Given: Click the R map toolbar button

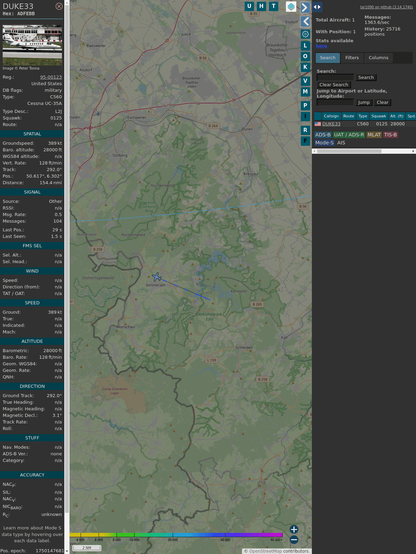Looking at the screenshot, I should (x=305, y=130).
